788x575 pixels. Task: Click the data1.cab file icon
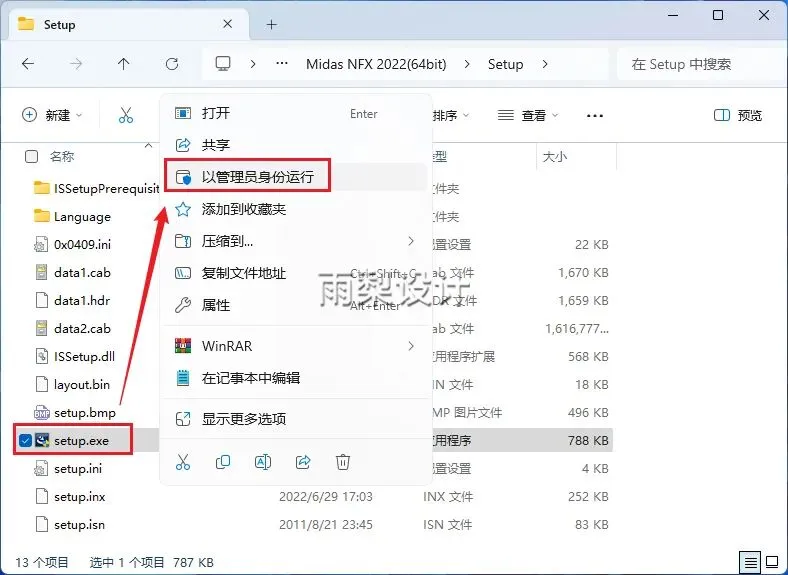[42, 272]
